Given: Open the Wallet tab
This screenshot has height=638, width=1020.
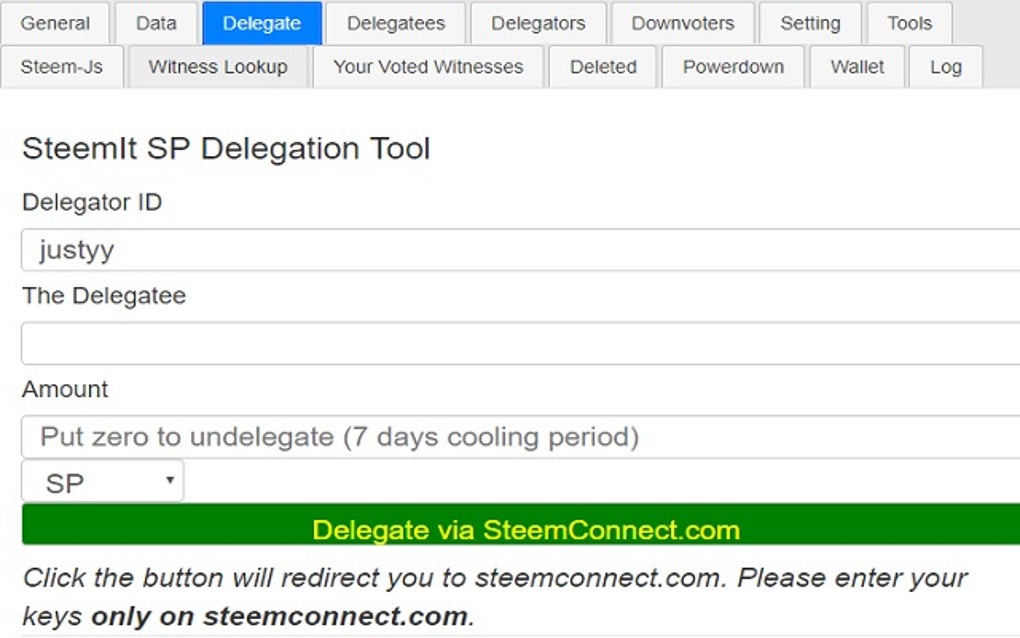Looking at the screenshot, I should (857, 66).
